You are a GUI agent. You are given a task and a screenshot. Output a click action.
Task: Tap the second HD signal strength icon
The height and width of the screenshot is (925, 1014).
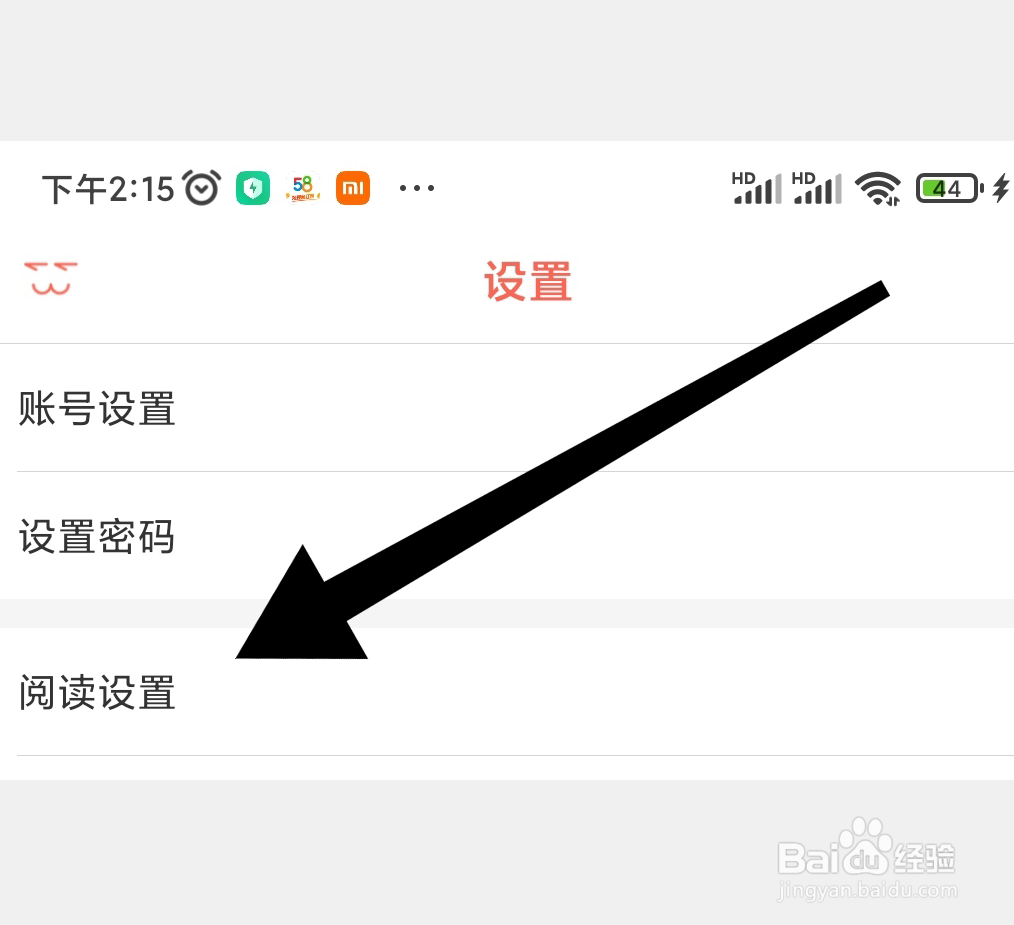pyautogui.click(x=816, y=188)
